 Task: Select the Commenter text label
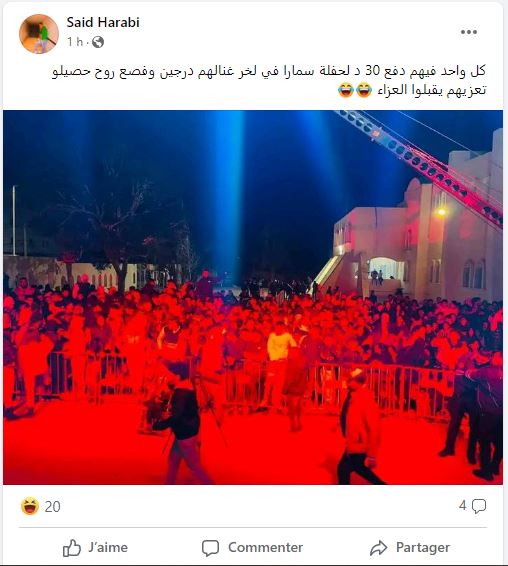[x=265, y=548]
